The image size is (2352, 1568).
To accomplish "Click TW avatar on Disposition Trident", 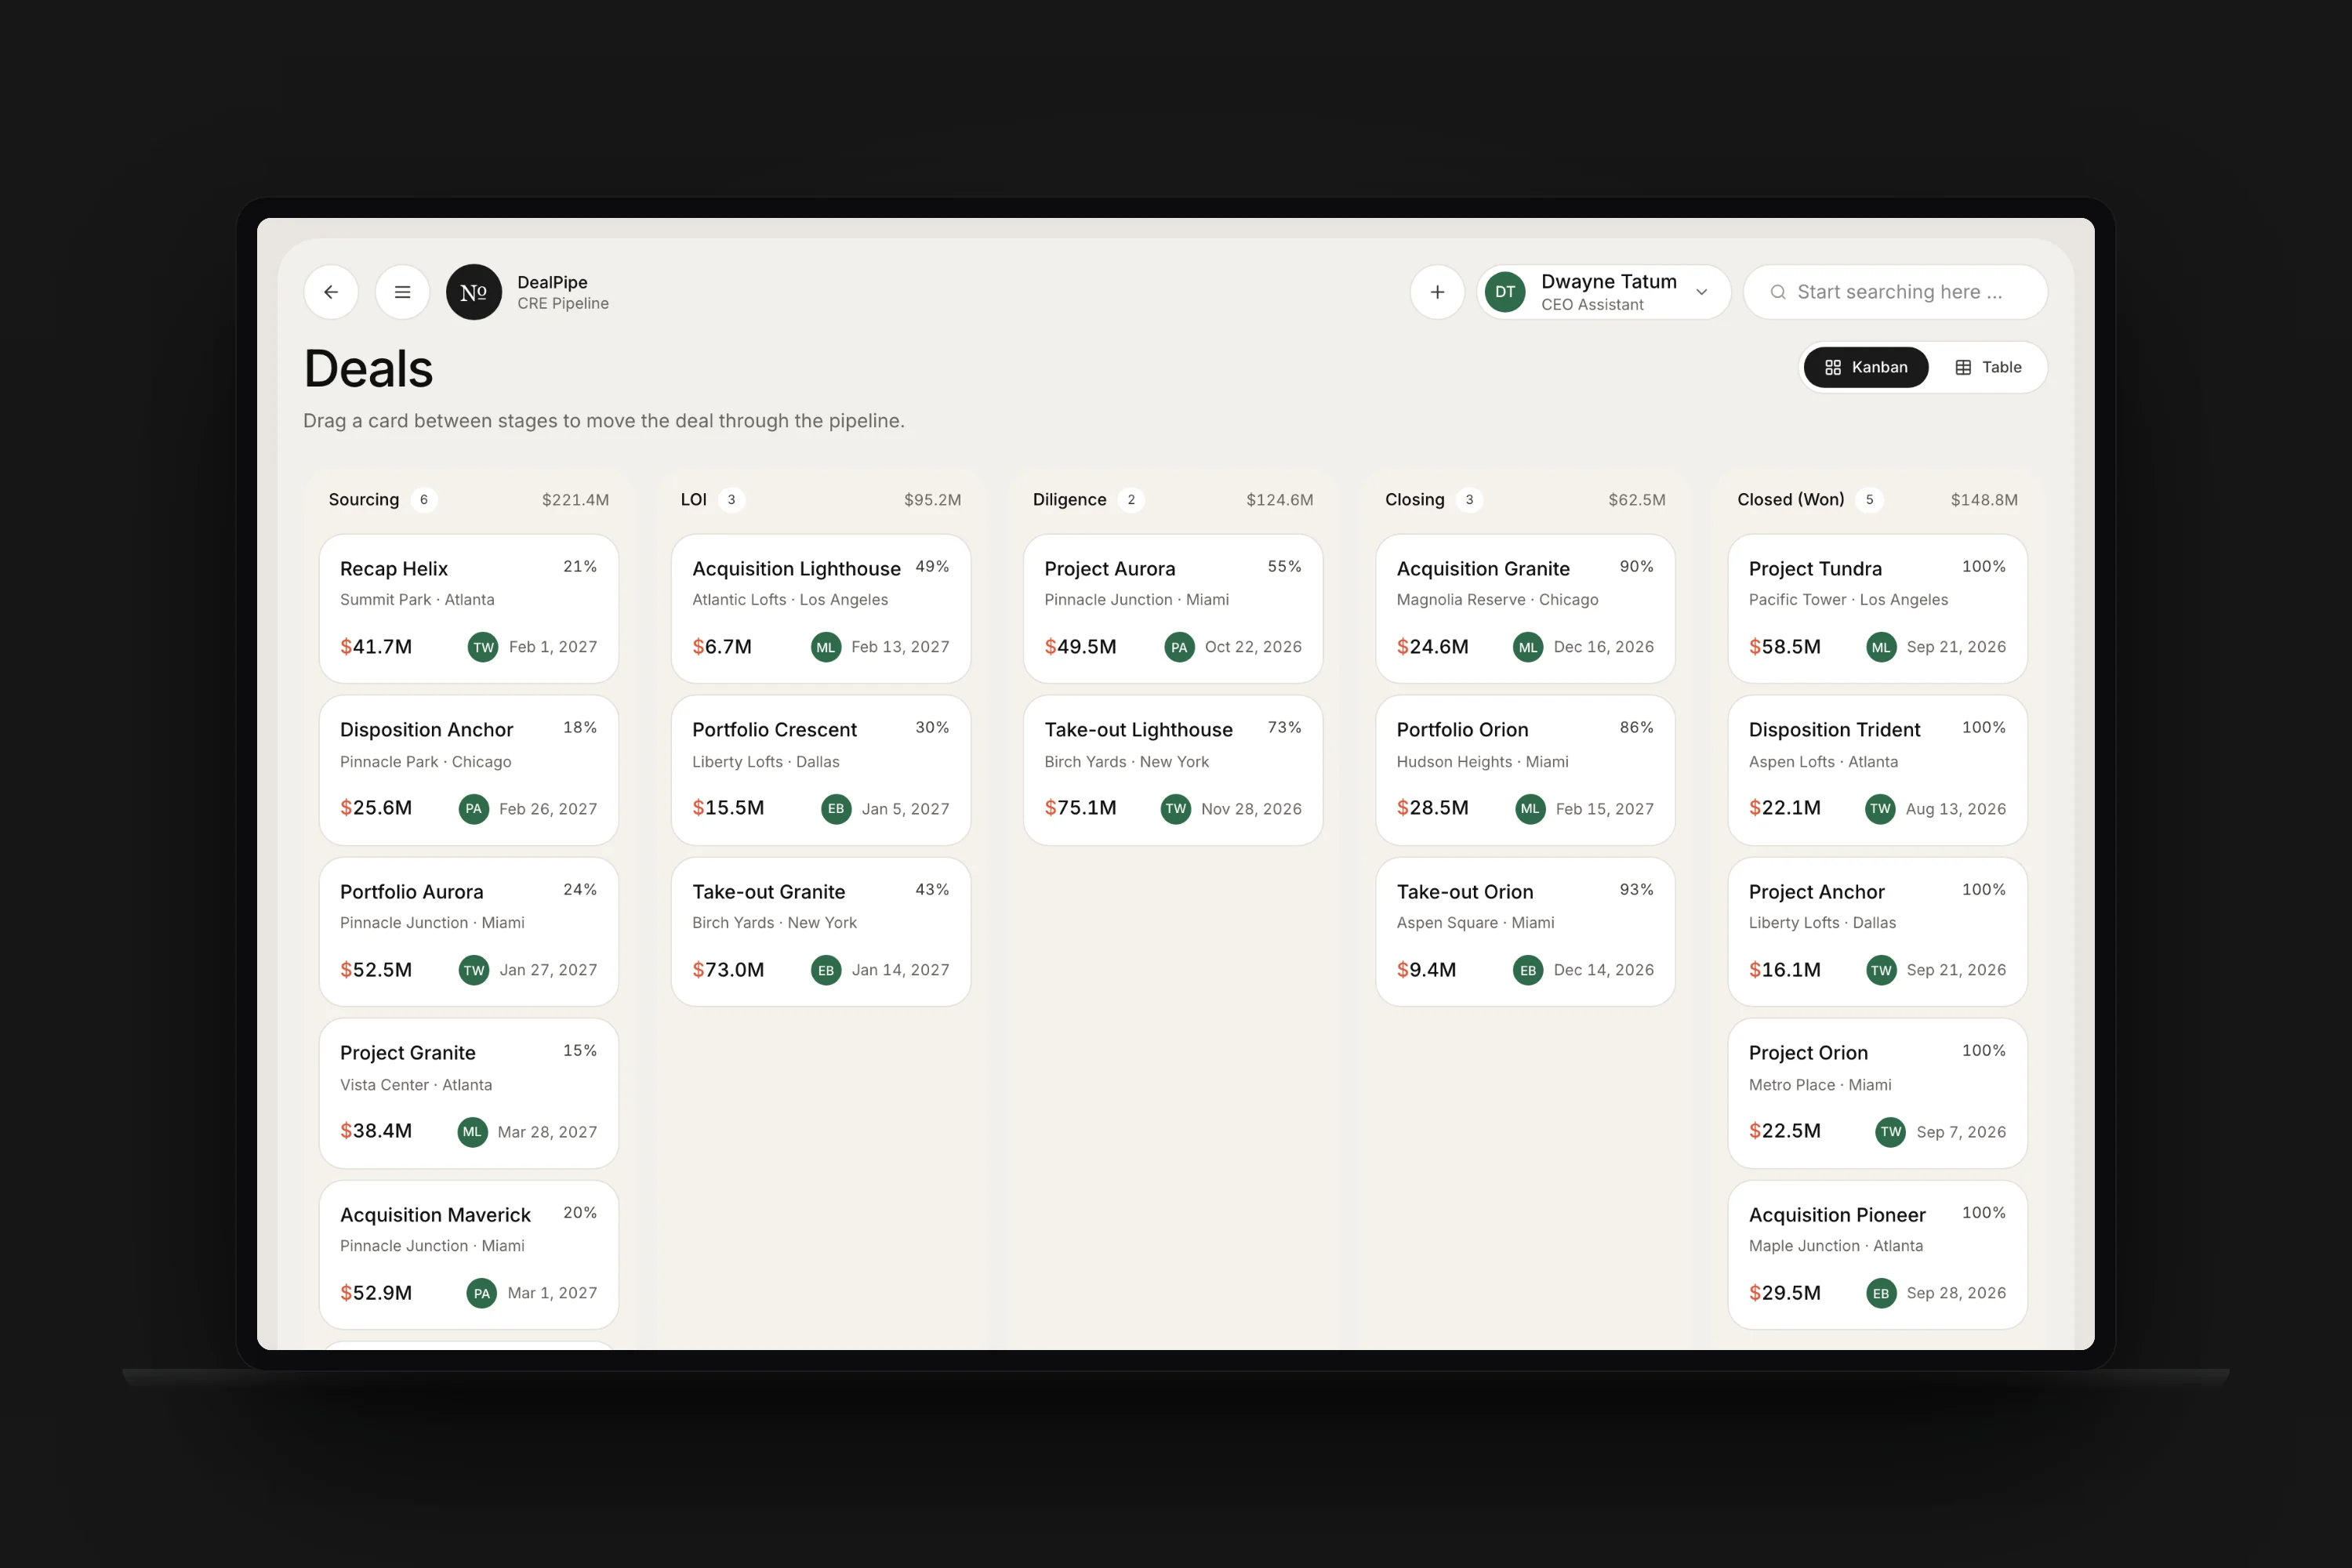I will click(1880, 808).
